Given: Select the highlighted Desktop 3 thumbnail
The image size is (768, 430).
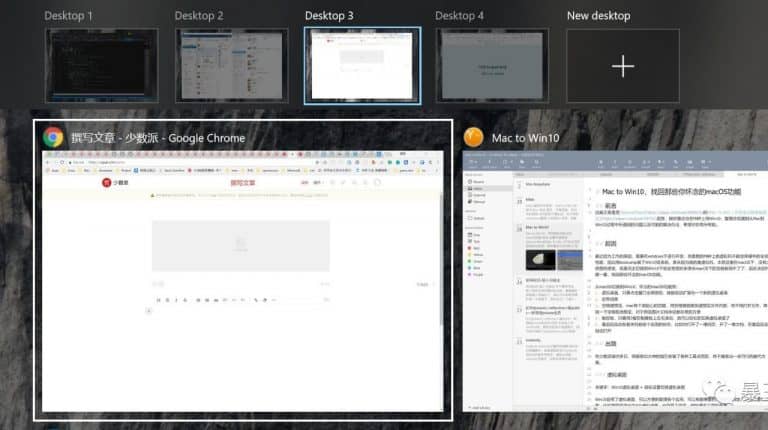Looking at the screenshot, I should pyautogui.click(x=362, y=65).
